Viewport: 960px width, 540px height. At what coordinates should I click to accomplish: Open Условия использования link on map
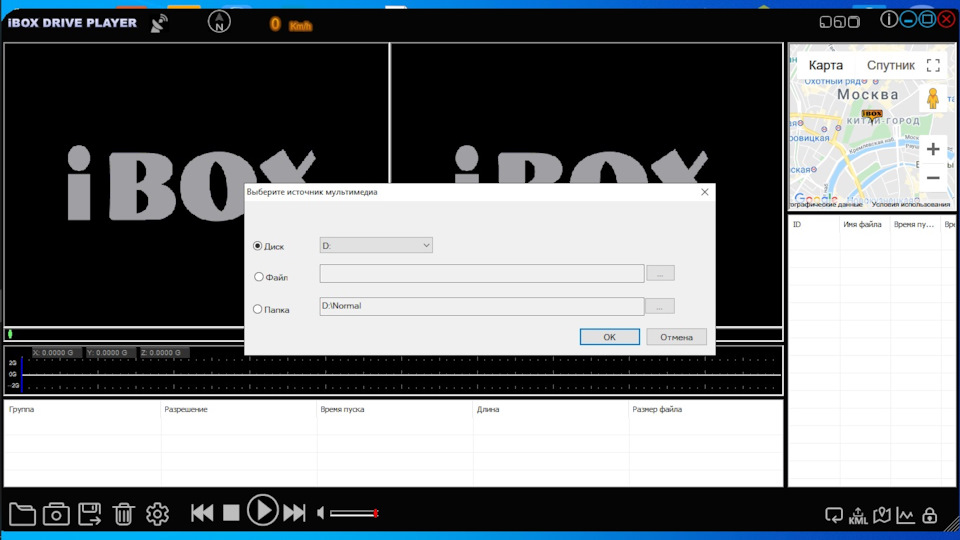coord(910,204)
